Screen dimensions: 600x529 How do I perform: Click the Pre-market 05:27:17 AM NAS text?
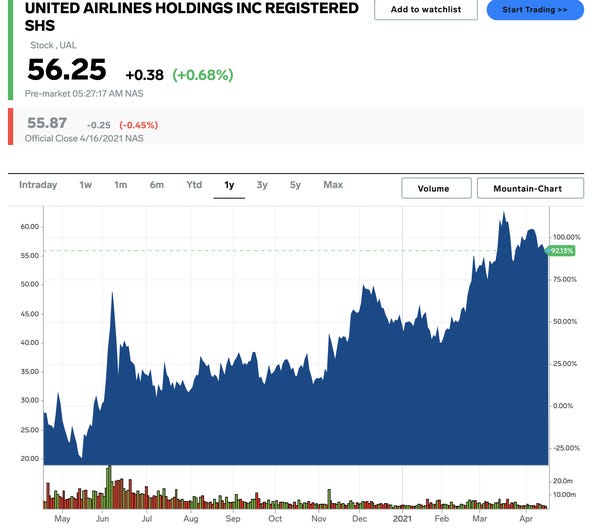tap(84, 94)
